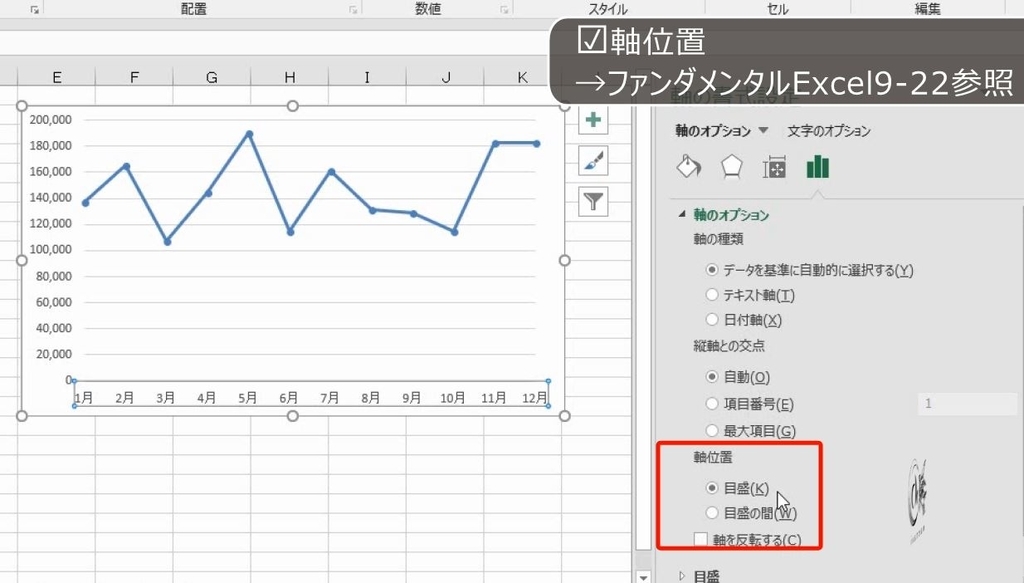Select the 目盛の間(W) axis position option
The image size is (1024, 583).
coord(712,512)
